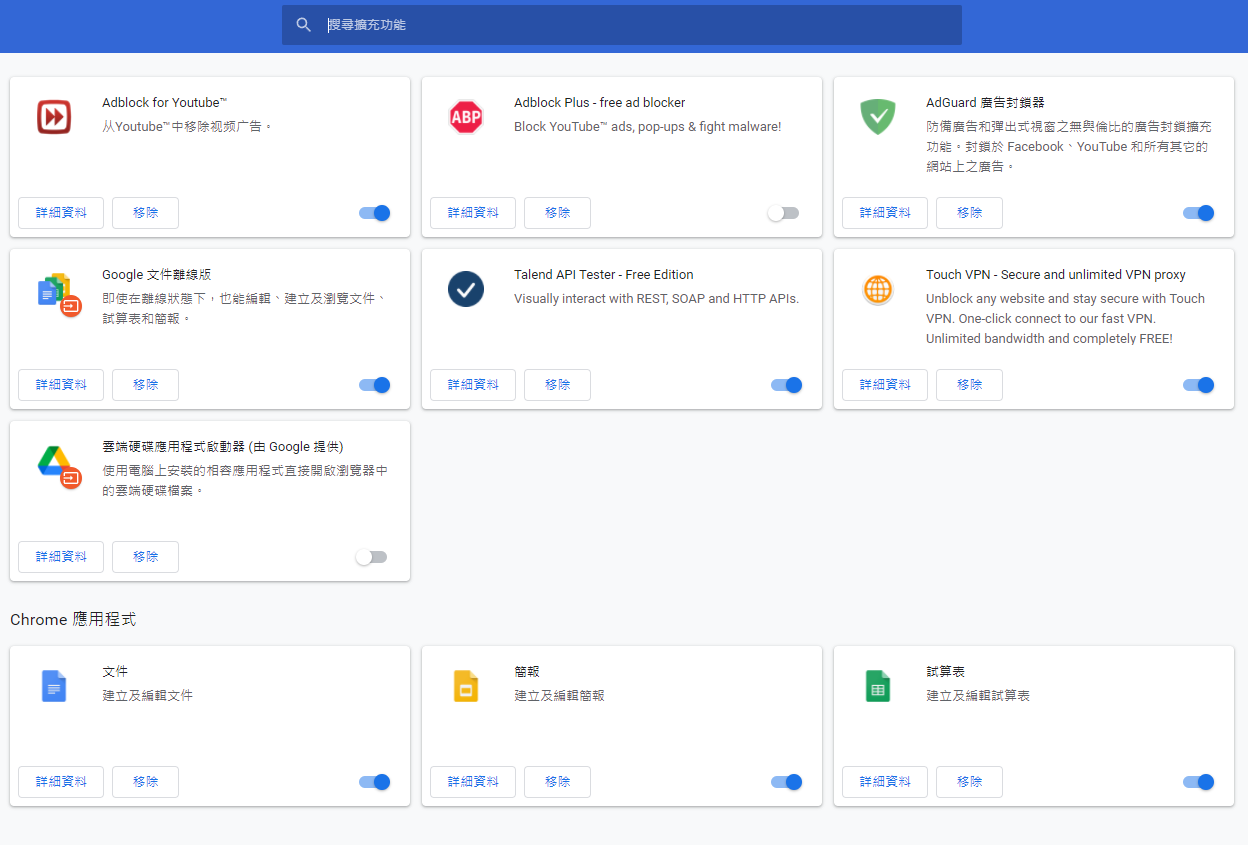Turn off the 文件 app toggle
The height and width of the screenshot is (845, 1248).
click(375, 782)
